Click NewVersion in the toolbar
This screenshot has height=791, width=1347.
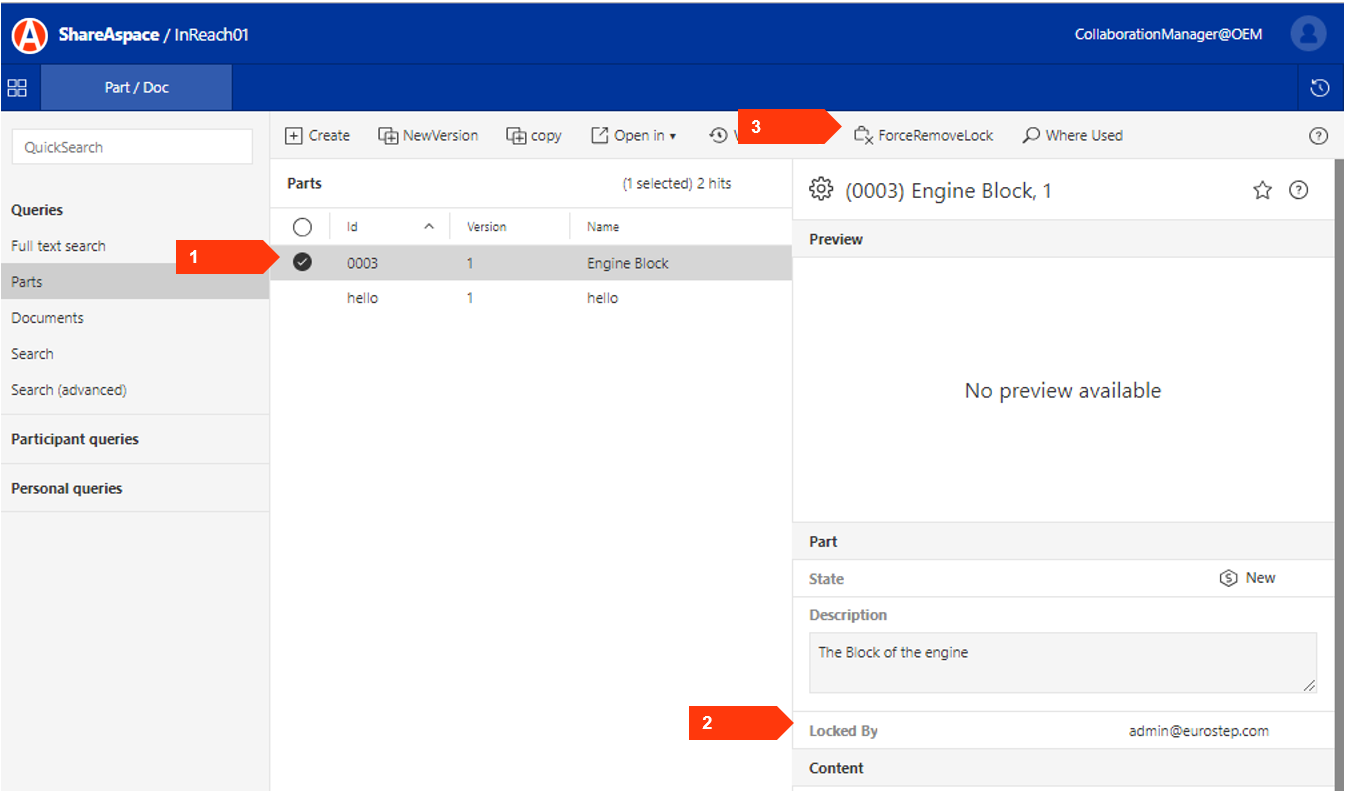(x=428, y=135)
